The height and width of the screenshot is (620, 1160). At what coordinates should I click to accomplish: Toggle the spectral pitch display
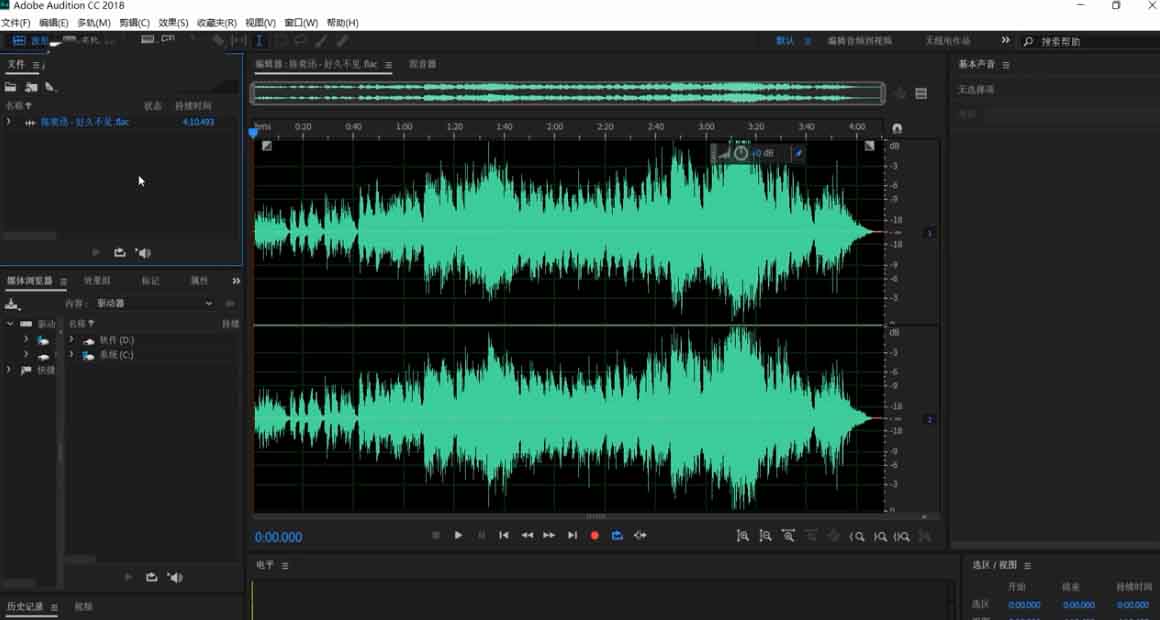(169, 40)
